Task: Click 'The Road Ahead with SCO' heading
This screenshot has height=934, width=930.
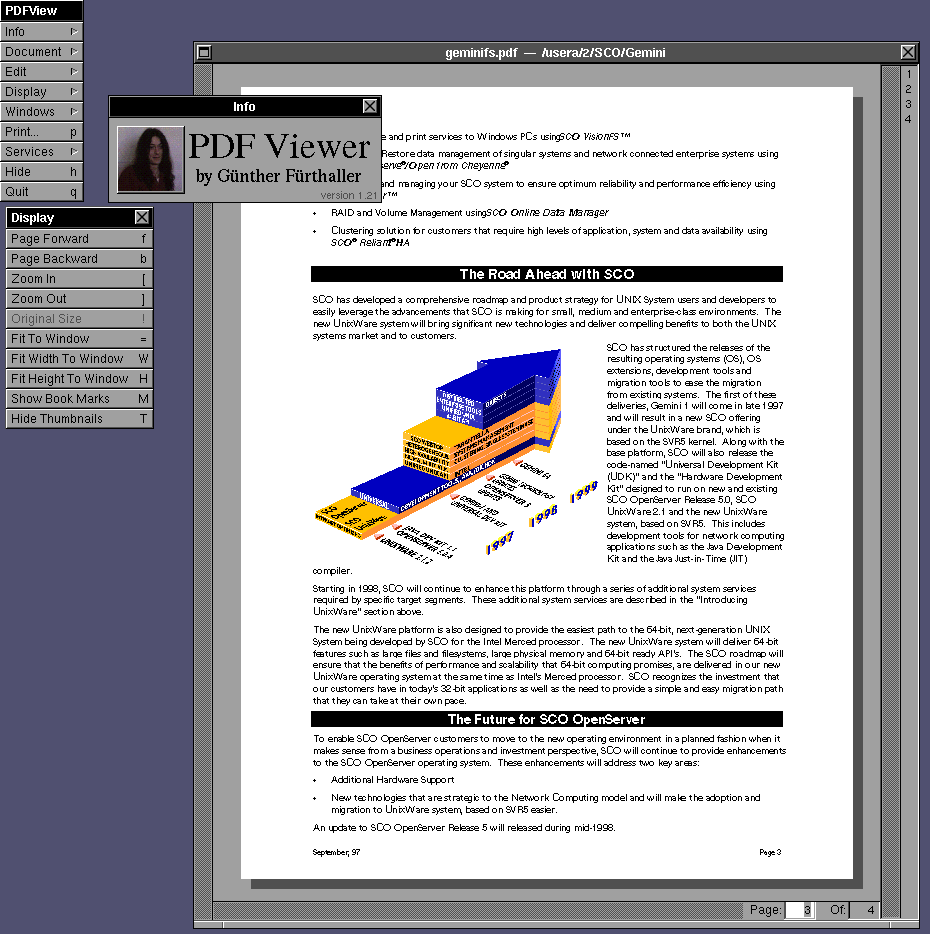Action: 546,274
